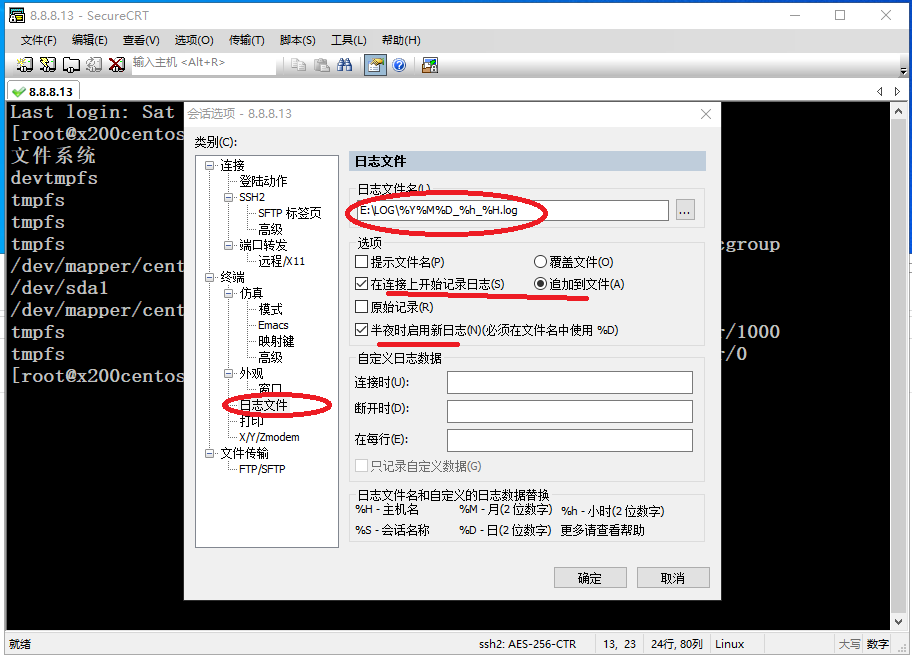Collapse the SSH2 tree node
Image resolution: width=912 pixels, height=657 pixels.
tap(229, 197)
